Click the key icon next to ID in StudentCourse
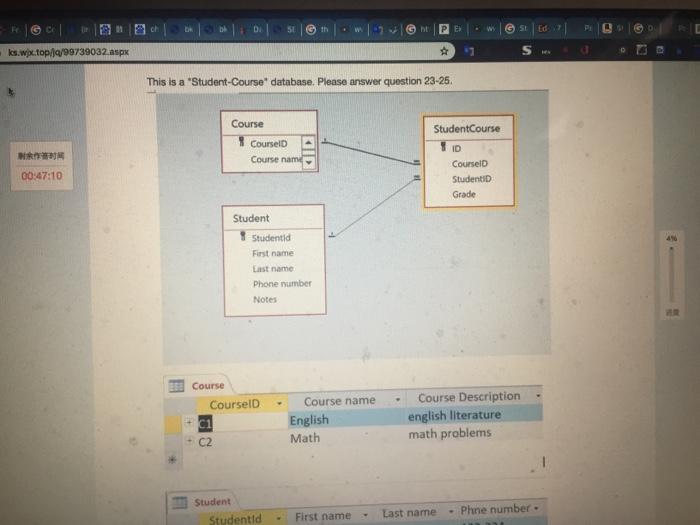 coord(443,146)
